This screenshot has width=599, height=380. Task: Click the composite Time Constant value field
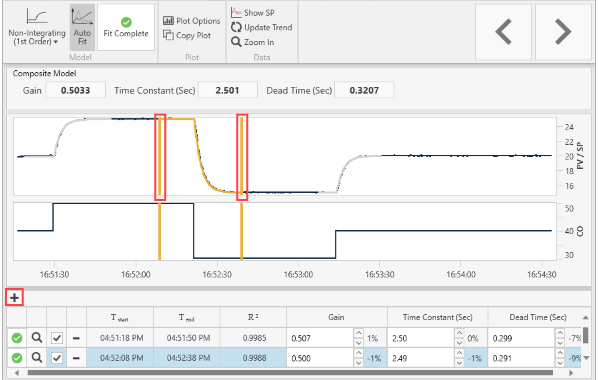pos(227,91)
